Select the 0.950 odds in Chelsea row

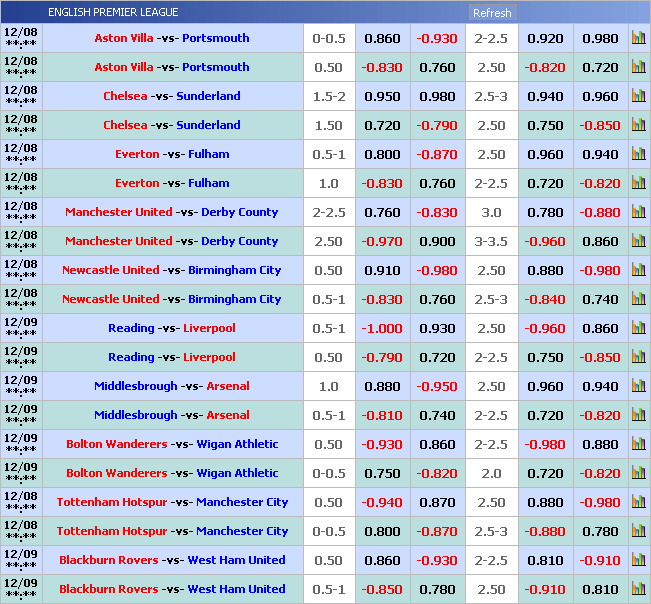click(382, 96)
